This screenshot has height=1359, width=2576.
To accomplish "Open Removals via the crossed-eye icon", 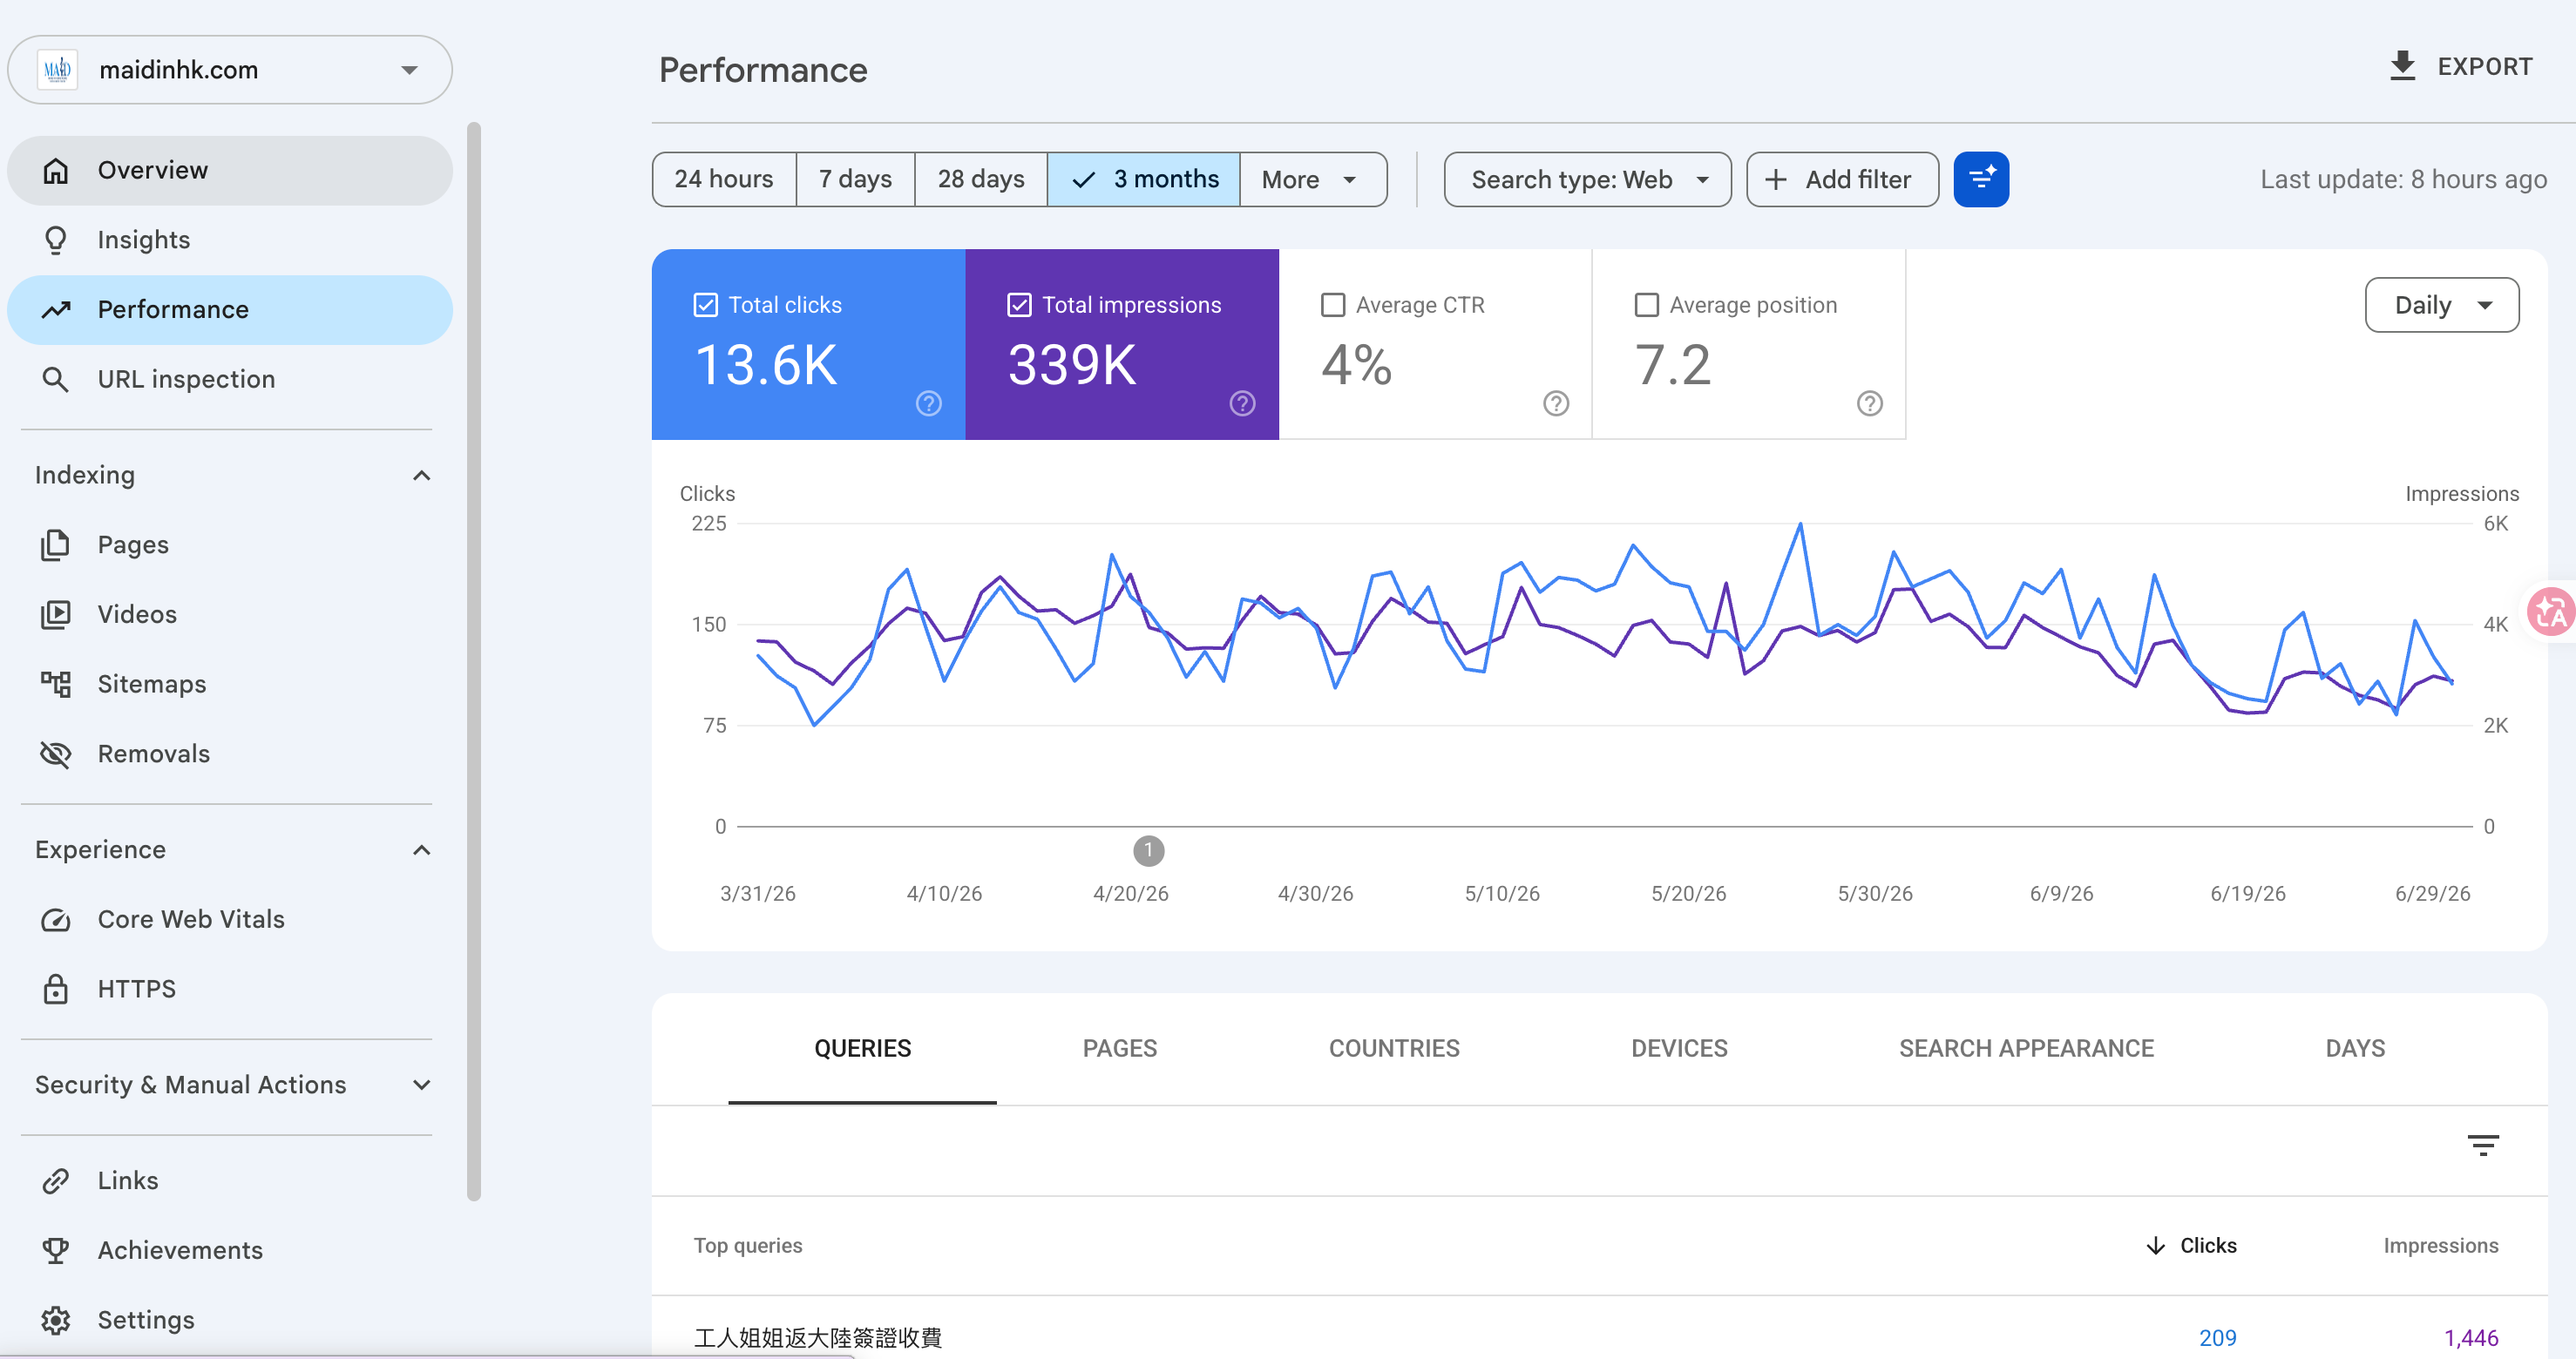I will [x=56, y=754].
